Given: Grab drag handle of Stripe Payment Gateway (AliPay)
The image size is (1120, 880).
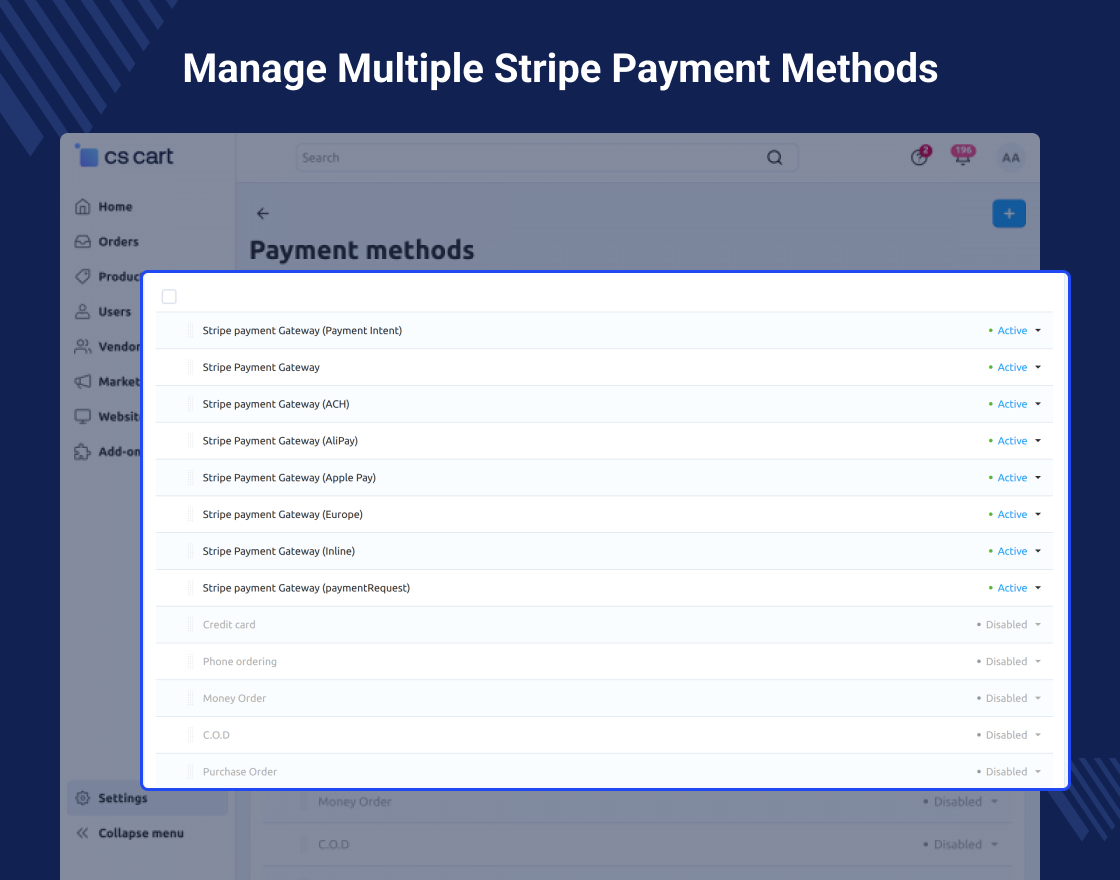Looking at the screenshot, I should [190, 441].
